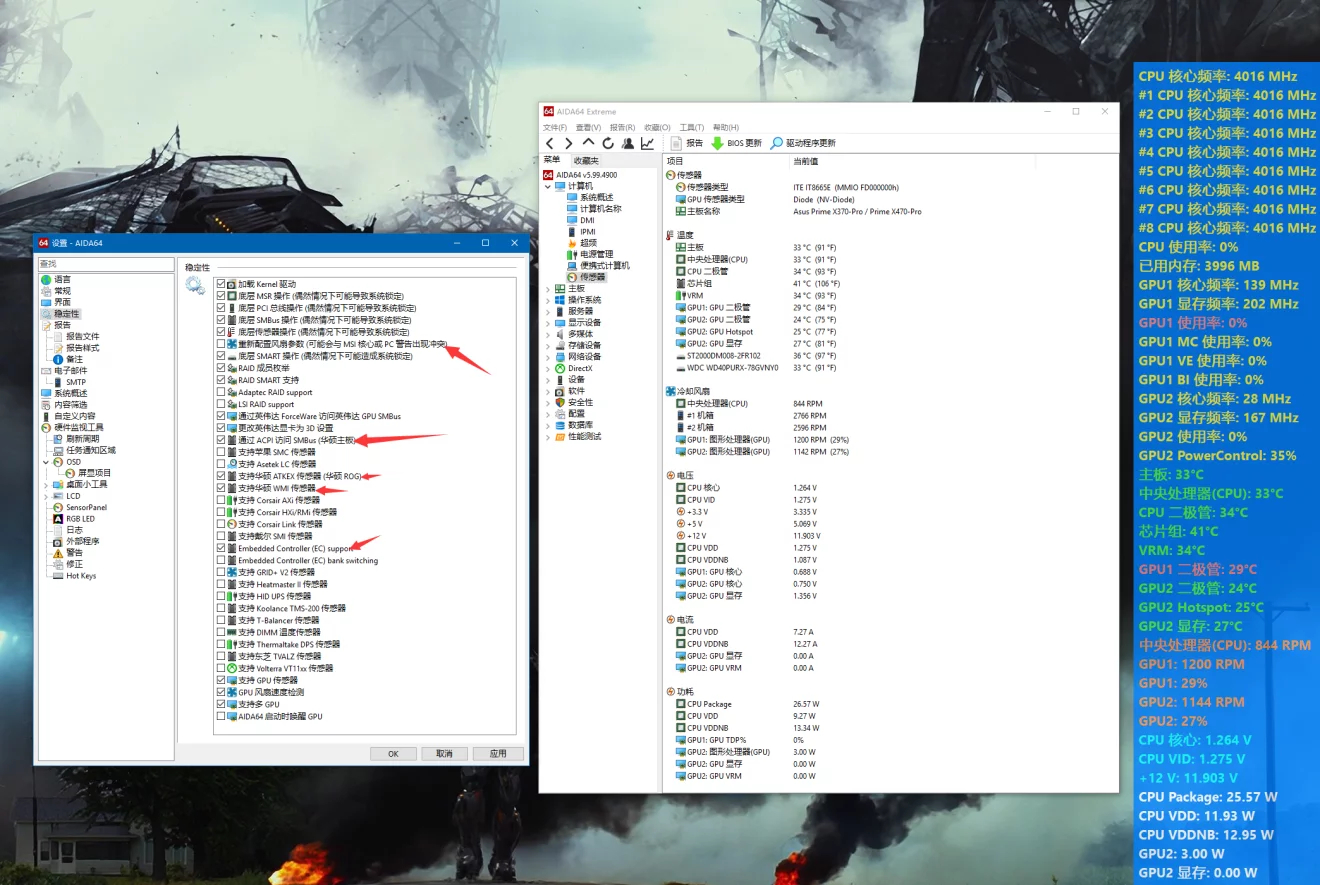The image size is (1320, 885).
Task: Collapse the 计算机 tree node
Action: [548, 186]
